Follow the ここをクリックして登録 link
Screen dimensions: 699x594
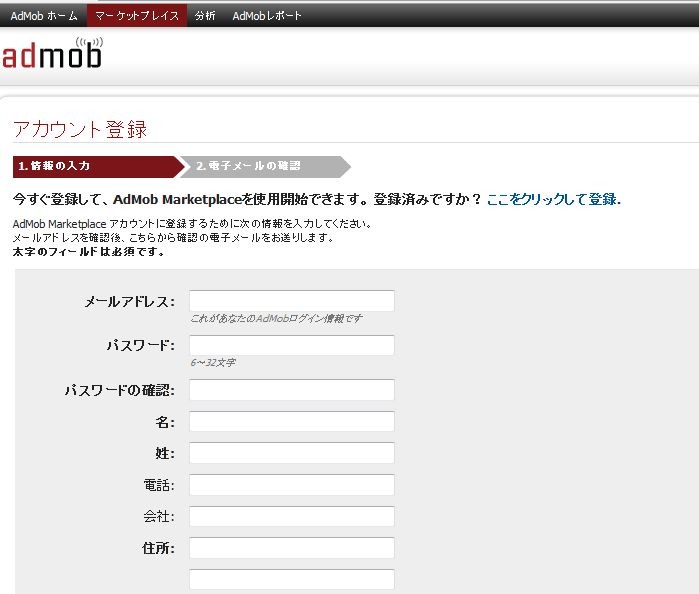[x=552, y=199]
